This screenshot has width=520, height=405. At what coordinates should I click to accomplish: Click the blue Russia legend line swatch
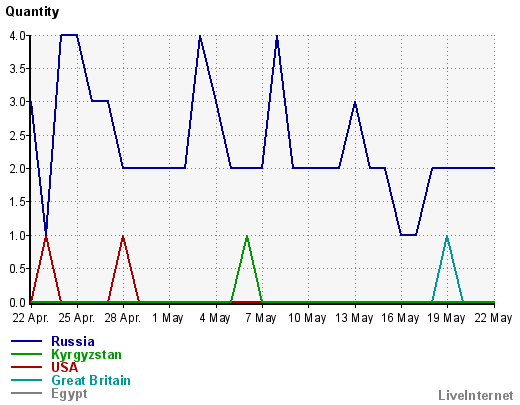tap(26, 341)
